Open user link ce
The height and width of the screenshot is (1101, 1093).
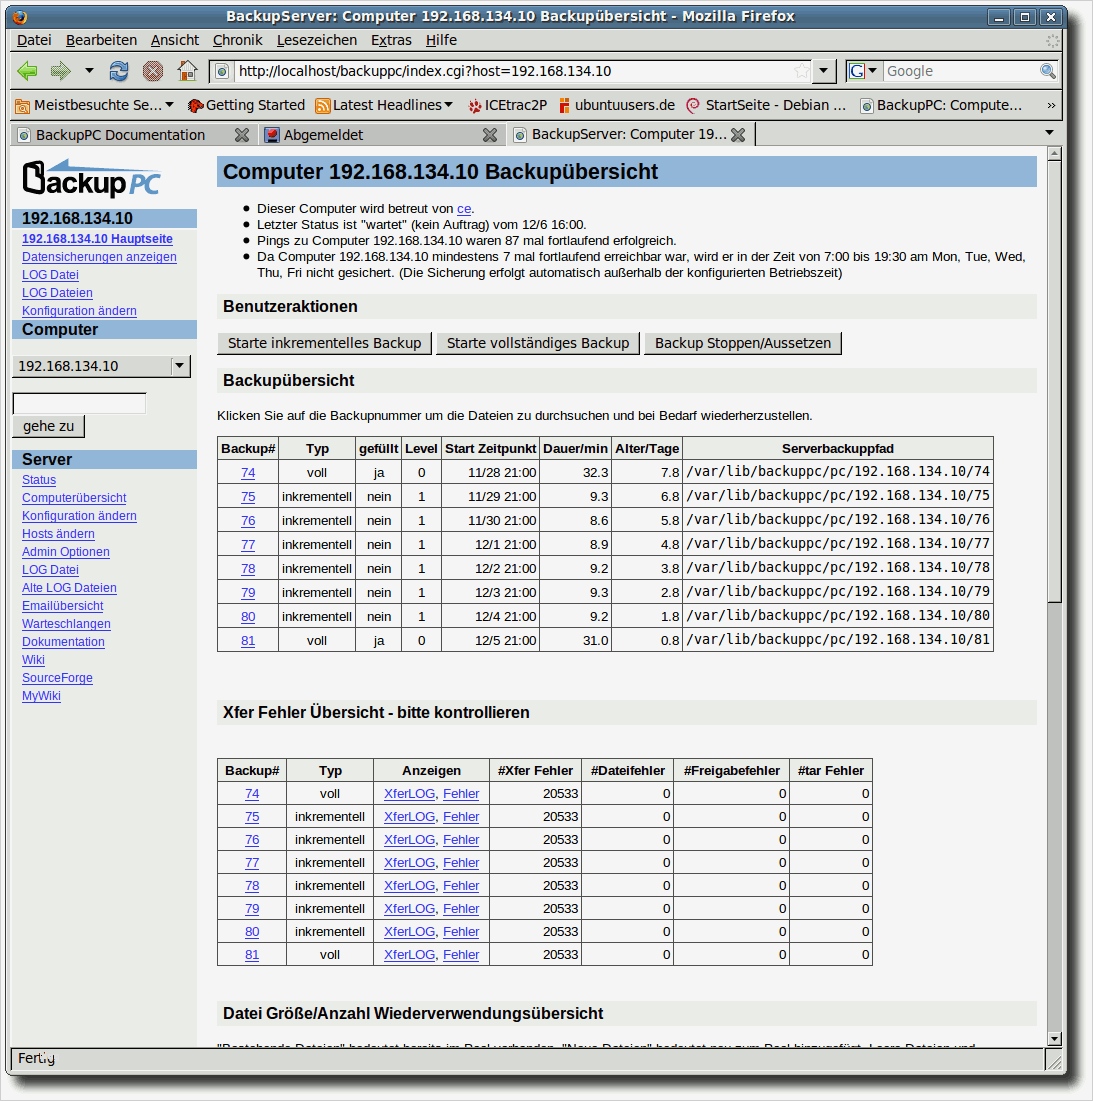[464, 209]
